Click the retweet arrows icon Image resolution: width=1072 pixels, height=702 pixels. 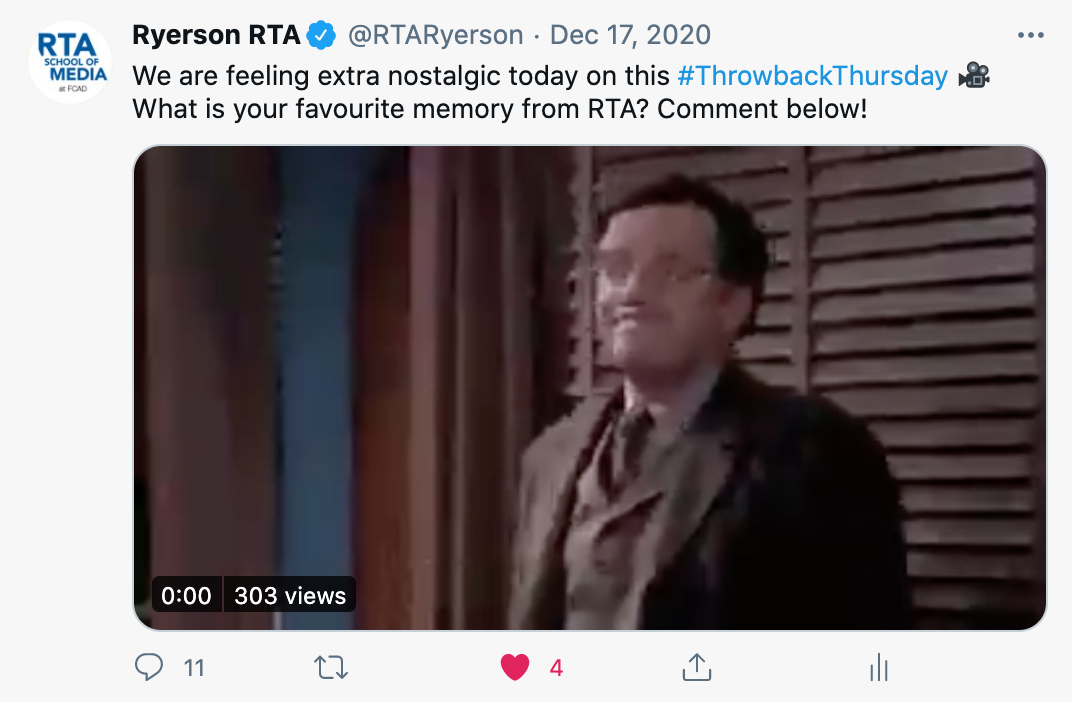[x=331, y=667]
